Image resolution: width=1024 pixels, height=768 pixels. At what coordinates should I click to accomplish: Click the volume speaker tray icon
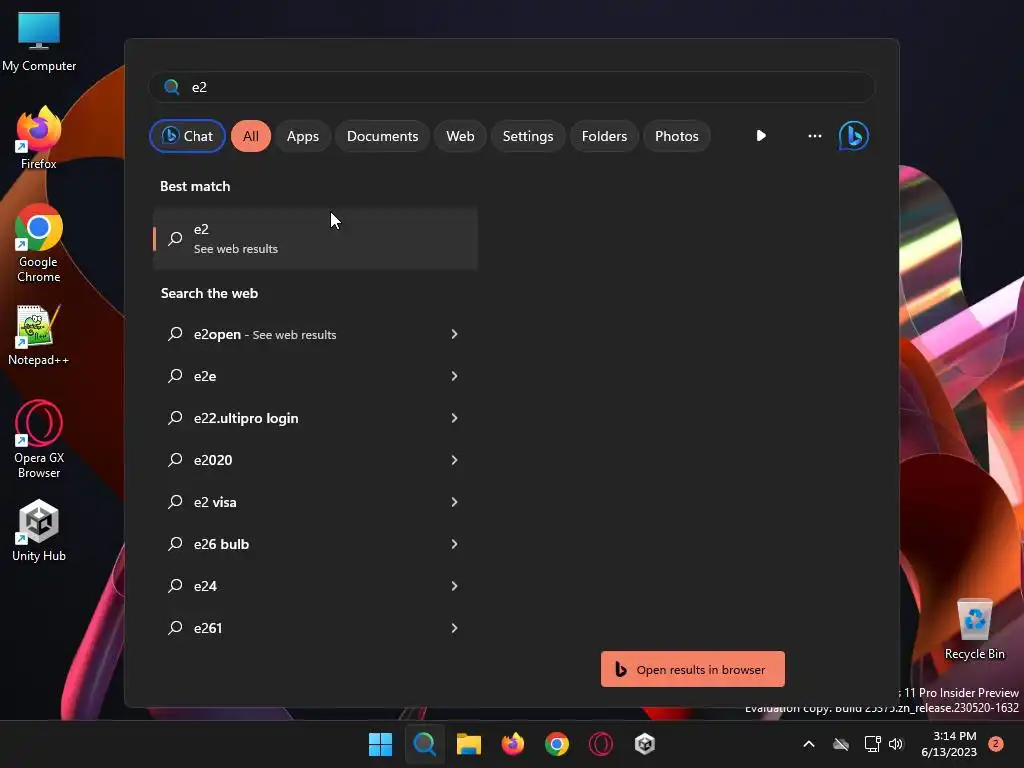tap(896, 744)
